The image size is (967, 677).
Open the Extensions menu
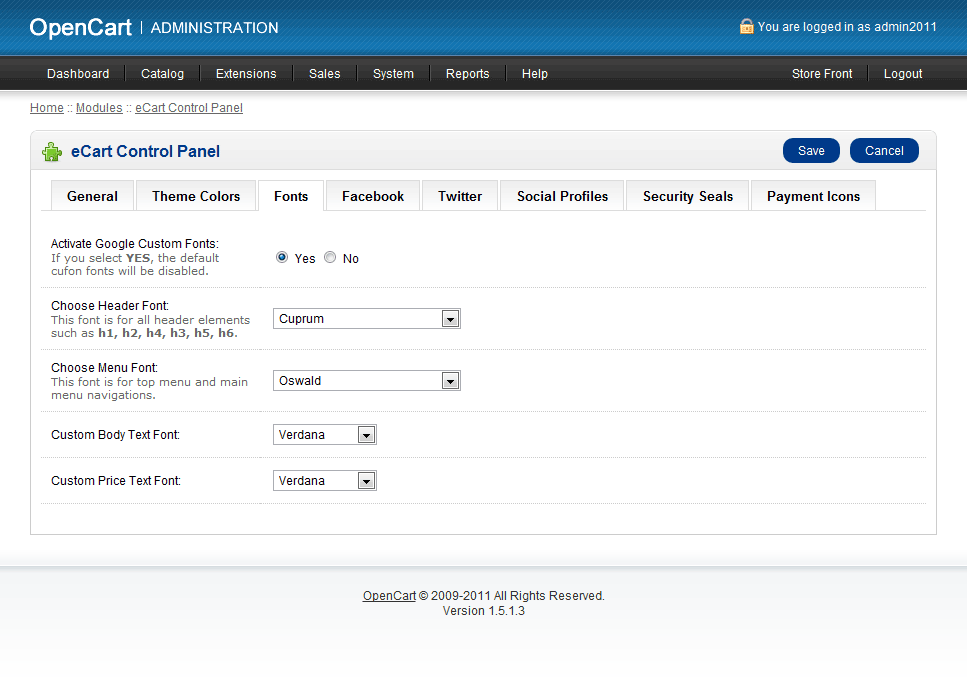coord(246,74)
